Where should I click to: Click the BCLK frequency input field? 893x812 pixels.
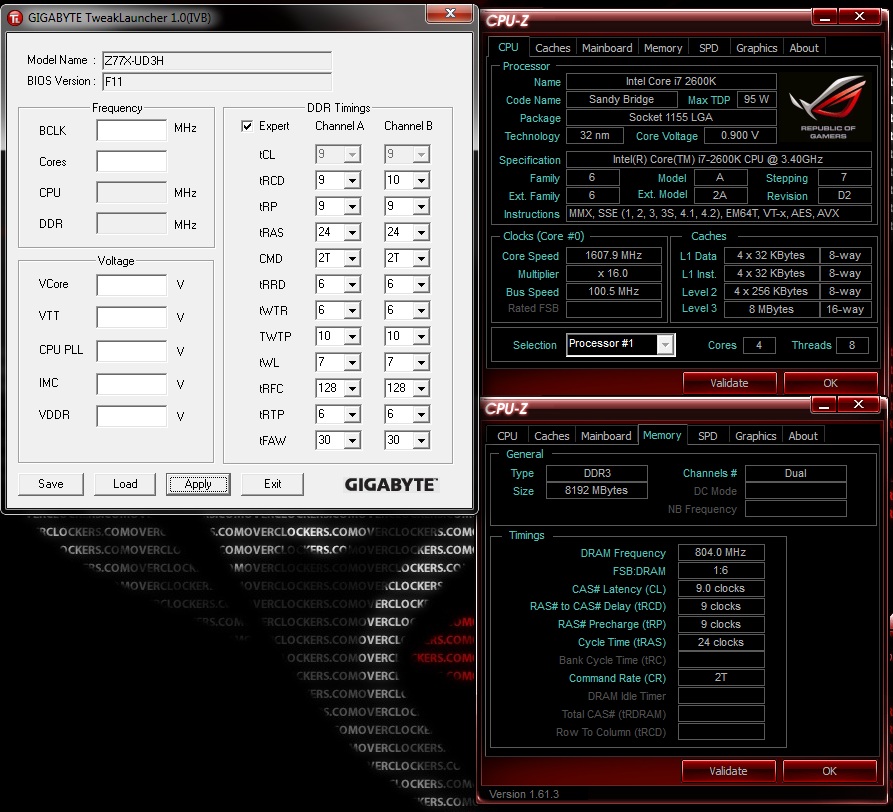pos(132,130)
